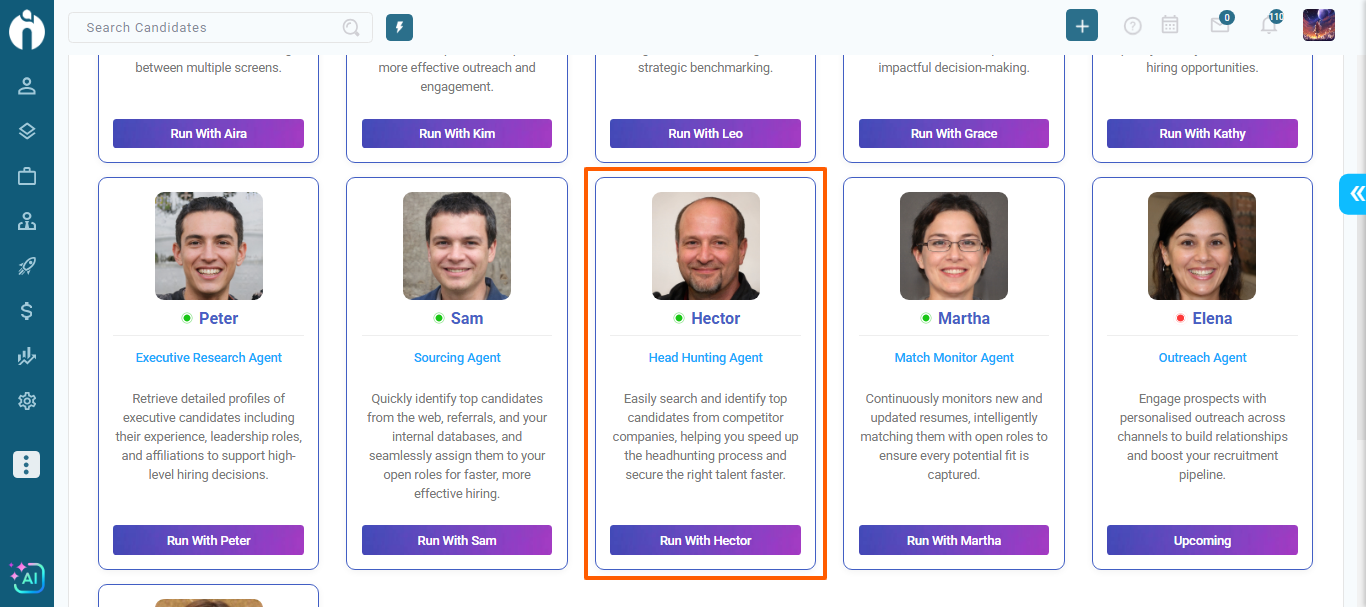1366x607 pixels.
Task: Click the help question mark icon
Action: coord(1133,26)
